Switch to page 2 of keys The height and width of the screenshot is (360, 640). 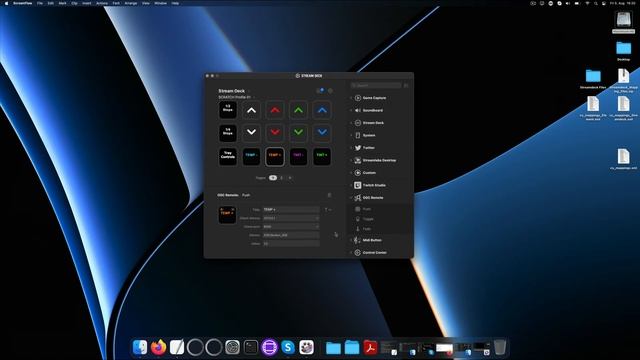pyautogui.click(x=281, y=178)
